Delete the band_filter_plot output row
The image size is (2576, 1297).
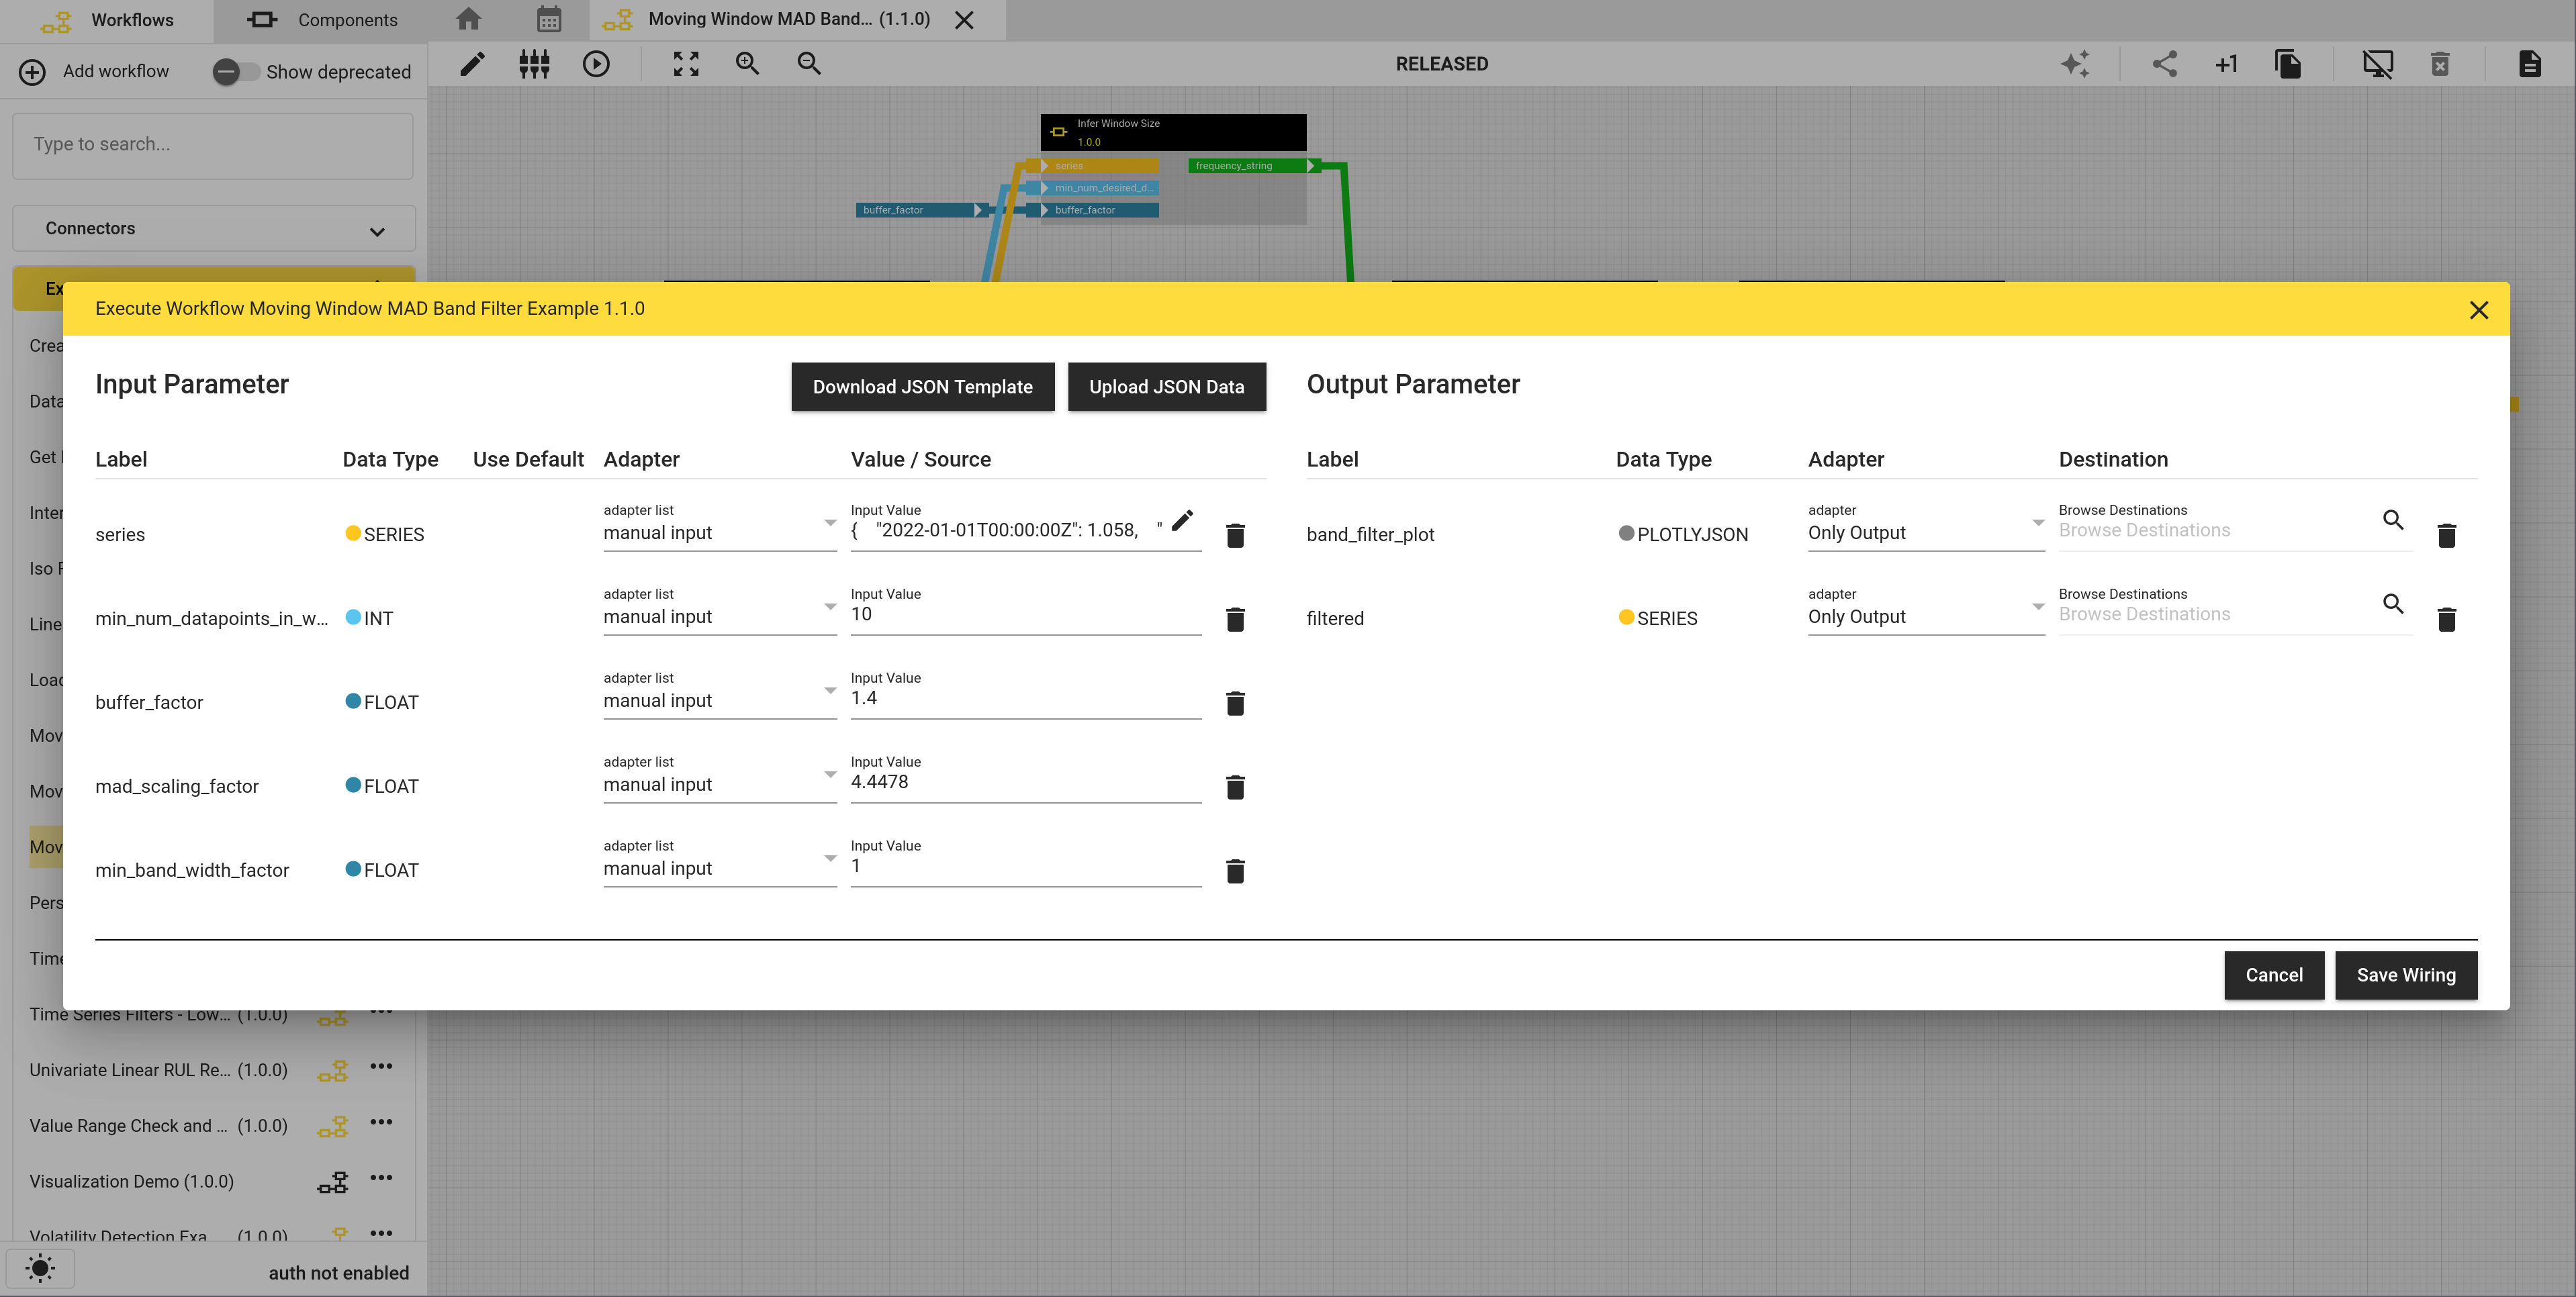click(2447, 535)
